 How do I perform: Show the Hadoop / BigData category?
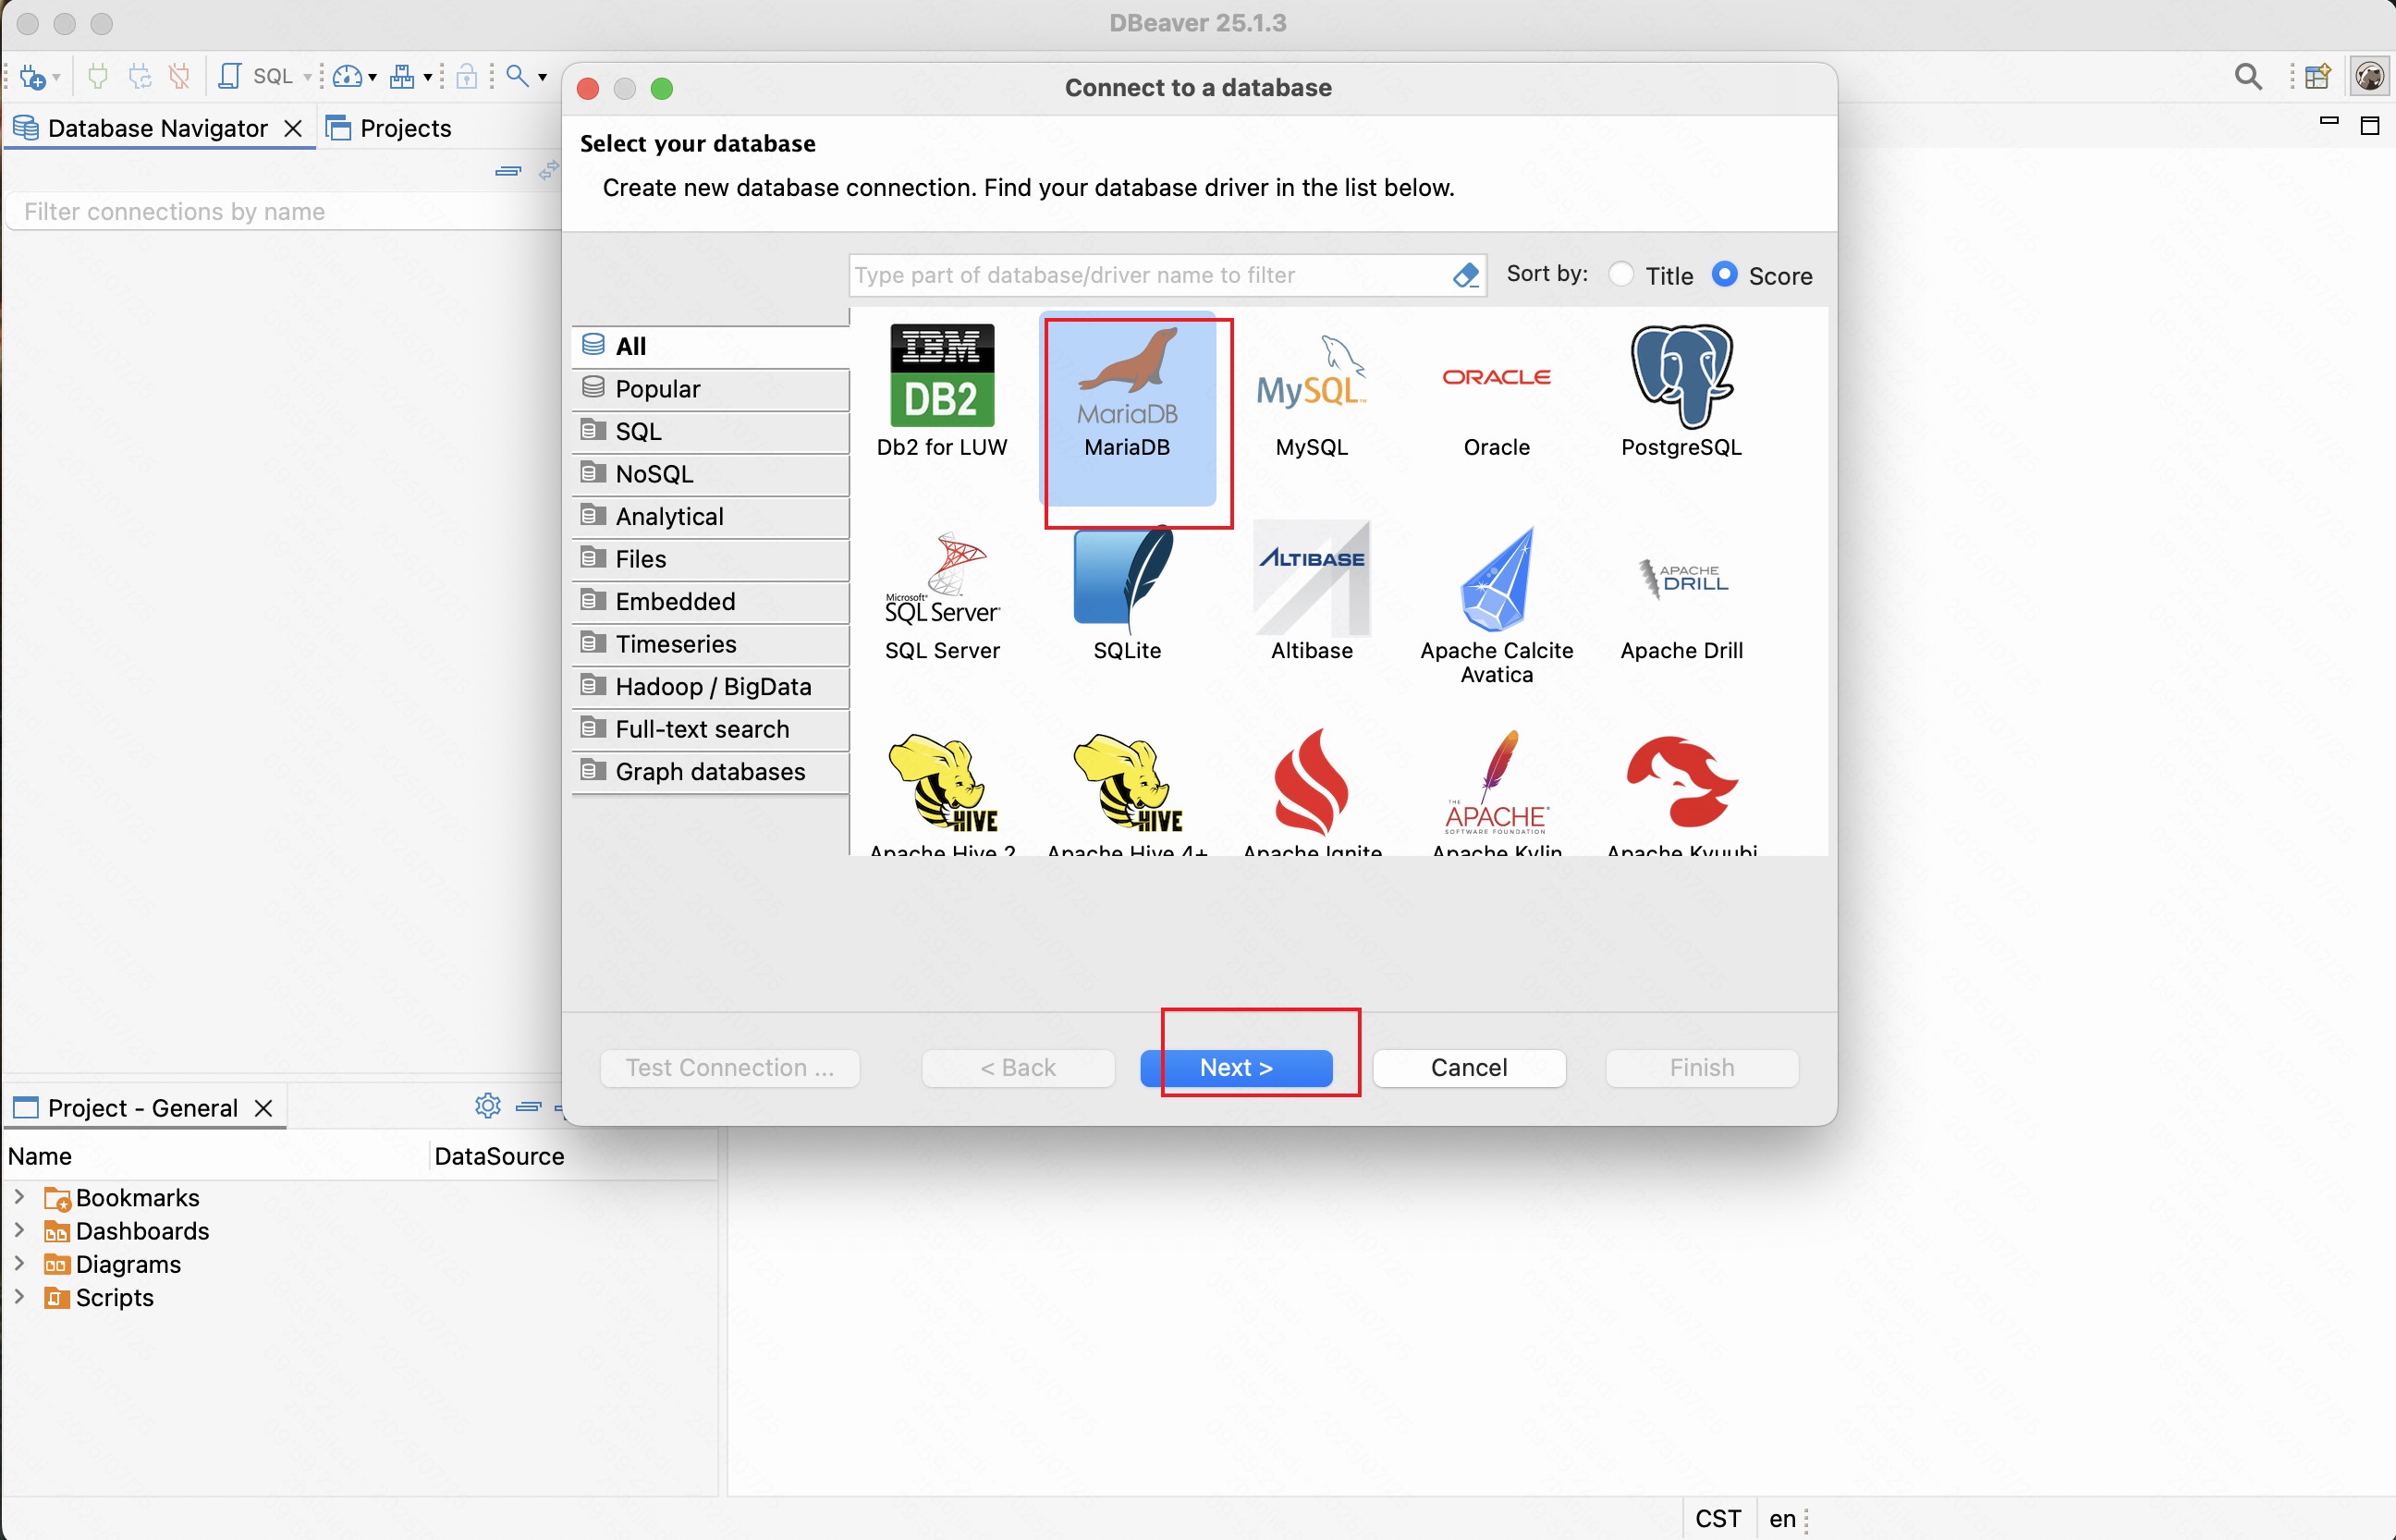[711, 687]
